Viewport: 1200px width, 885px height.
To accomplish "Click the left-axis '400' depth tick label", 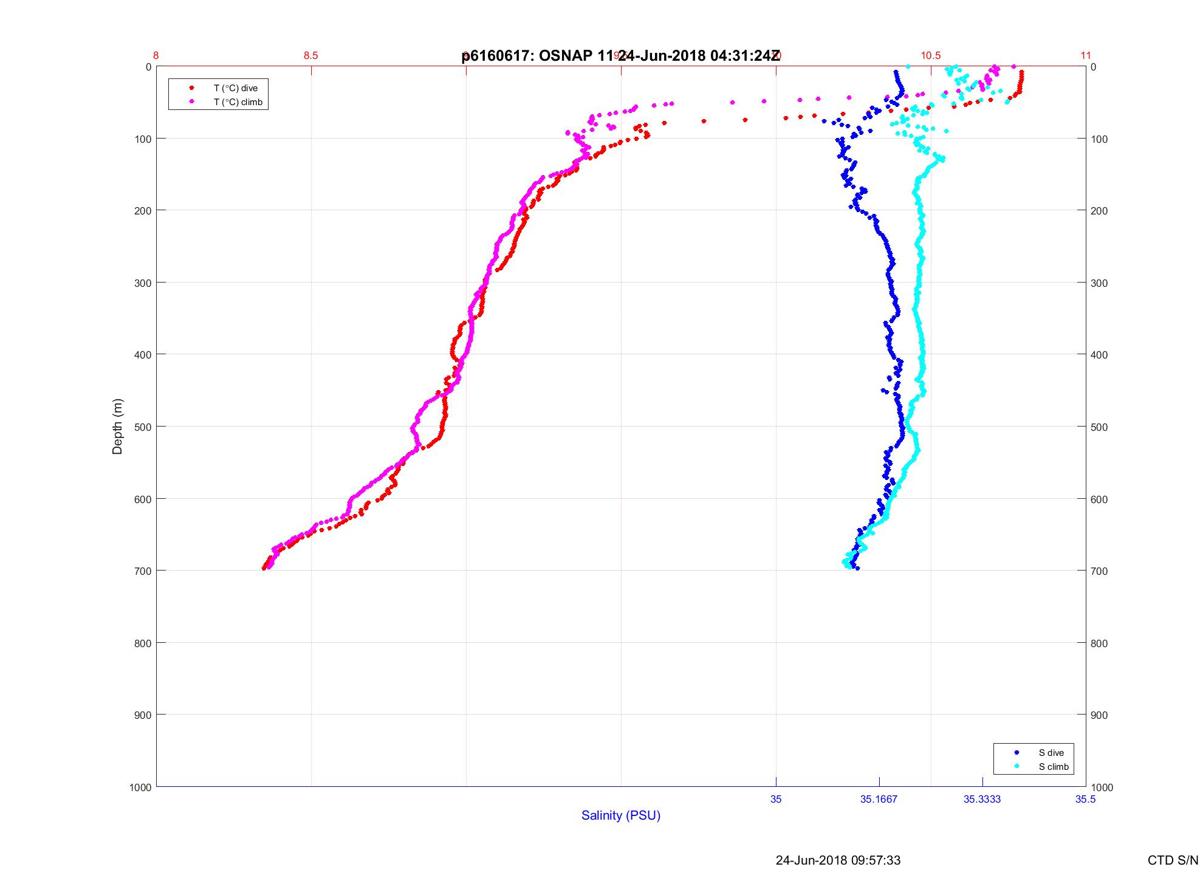I will pyautogui.click(x=141, y=355).
